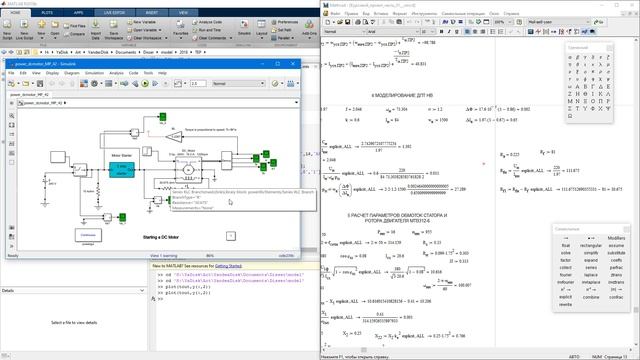Viewport: 640px width, 360px height.
Task: Run the Simulink model with Run button
Action: tap(145, 84)
